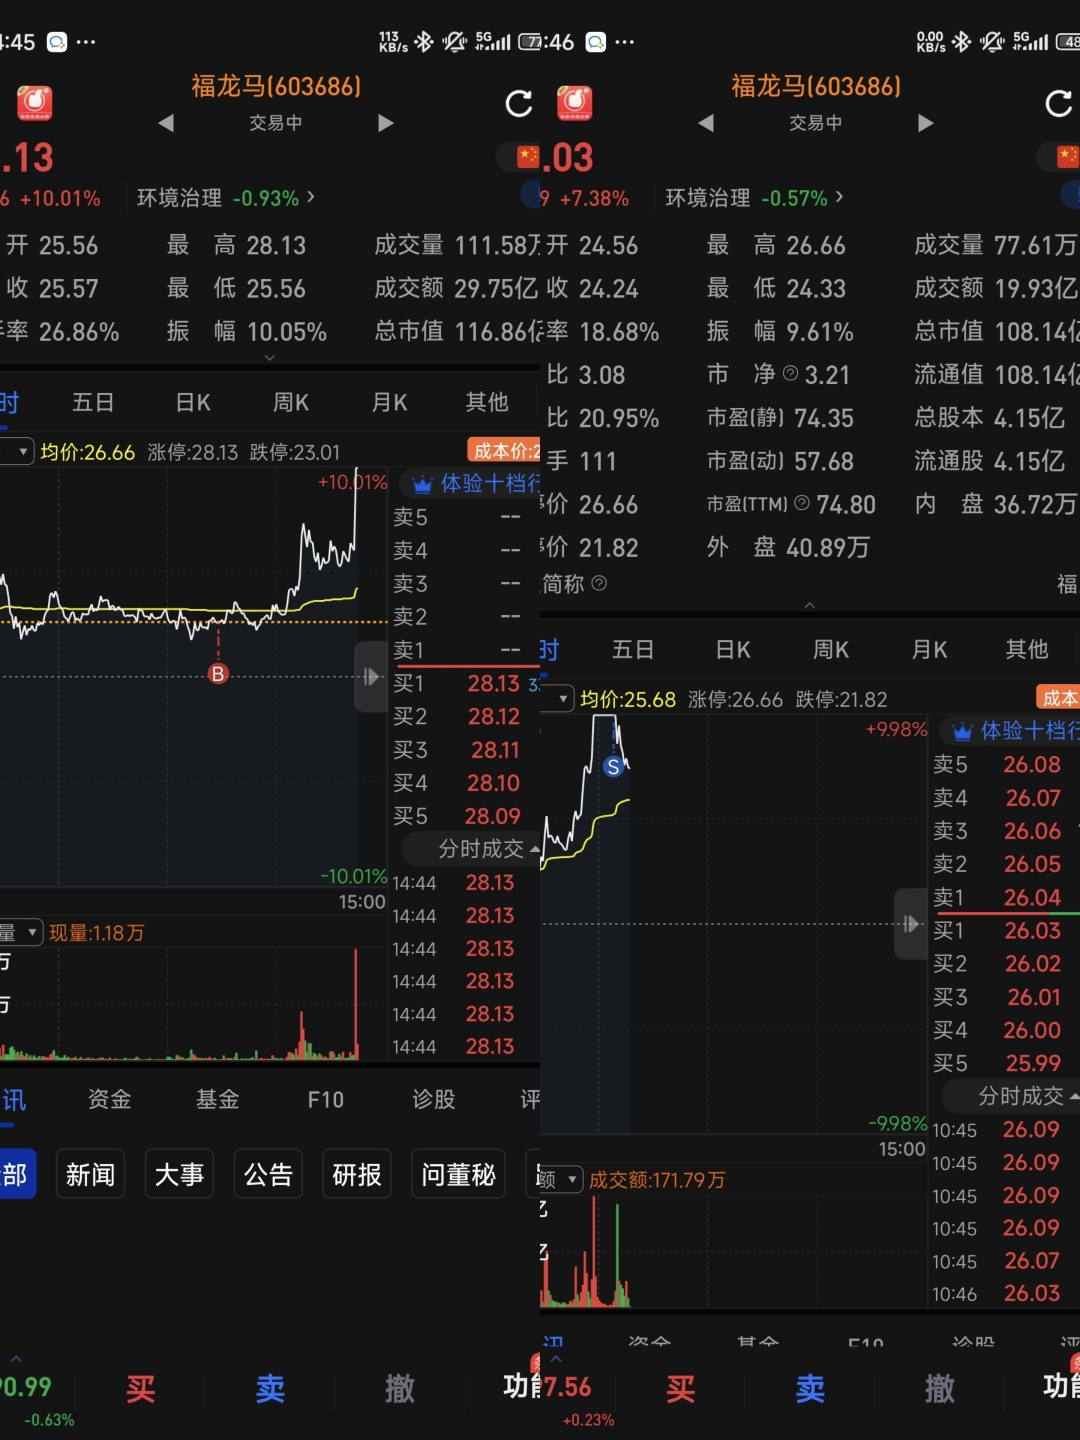Switch to 周K tab in right screenshot
Viewport: 1080px width, 1440px height.
pyautogui.click(x=831, y=649)
